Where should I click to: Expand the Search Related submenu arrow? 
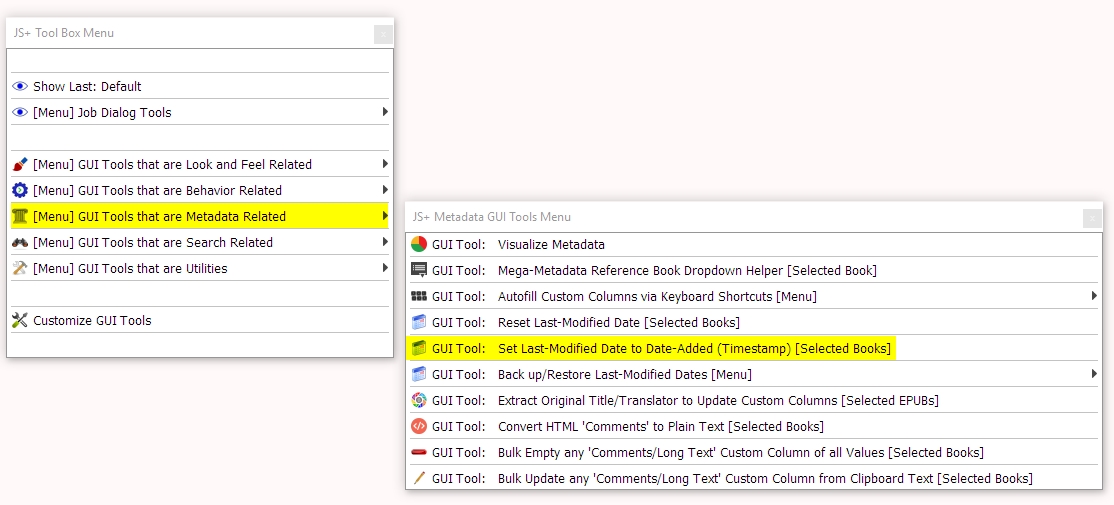click(x=384, y=241)
